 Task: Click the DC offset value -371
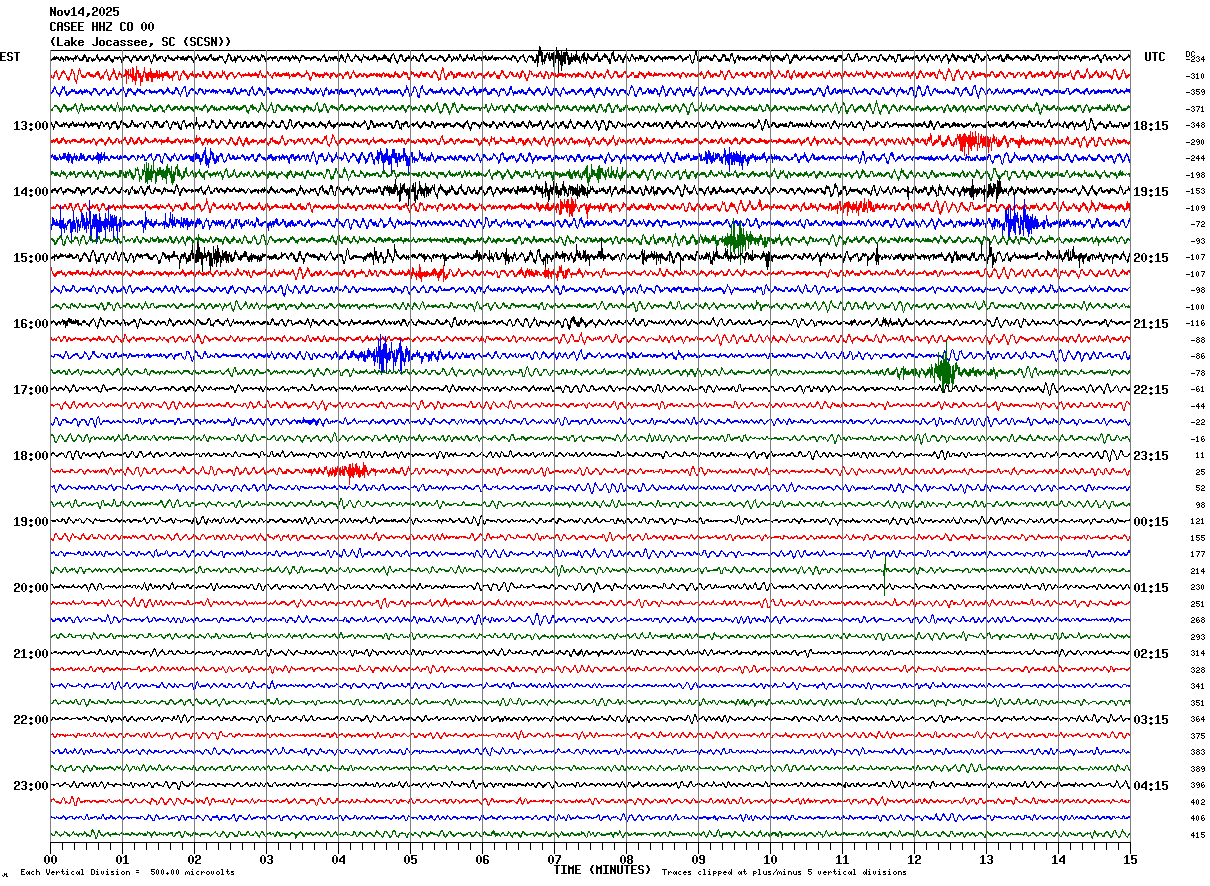(x=1195, y=109)
